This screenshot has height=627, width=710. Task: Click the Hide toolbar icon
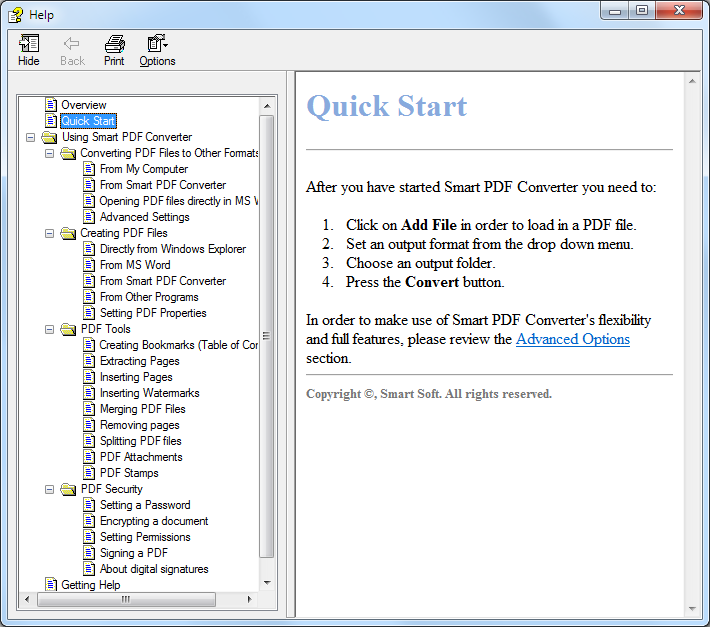point(29,44)
